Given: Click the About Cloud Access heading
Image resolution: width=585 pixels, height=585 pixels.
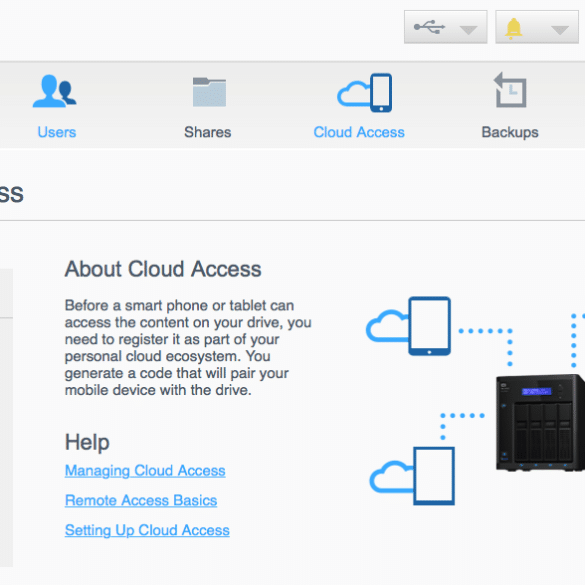Looking at the screenshot, I should point(163,269).
